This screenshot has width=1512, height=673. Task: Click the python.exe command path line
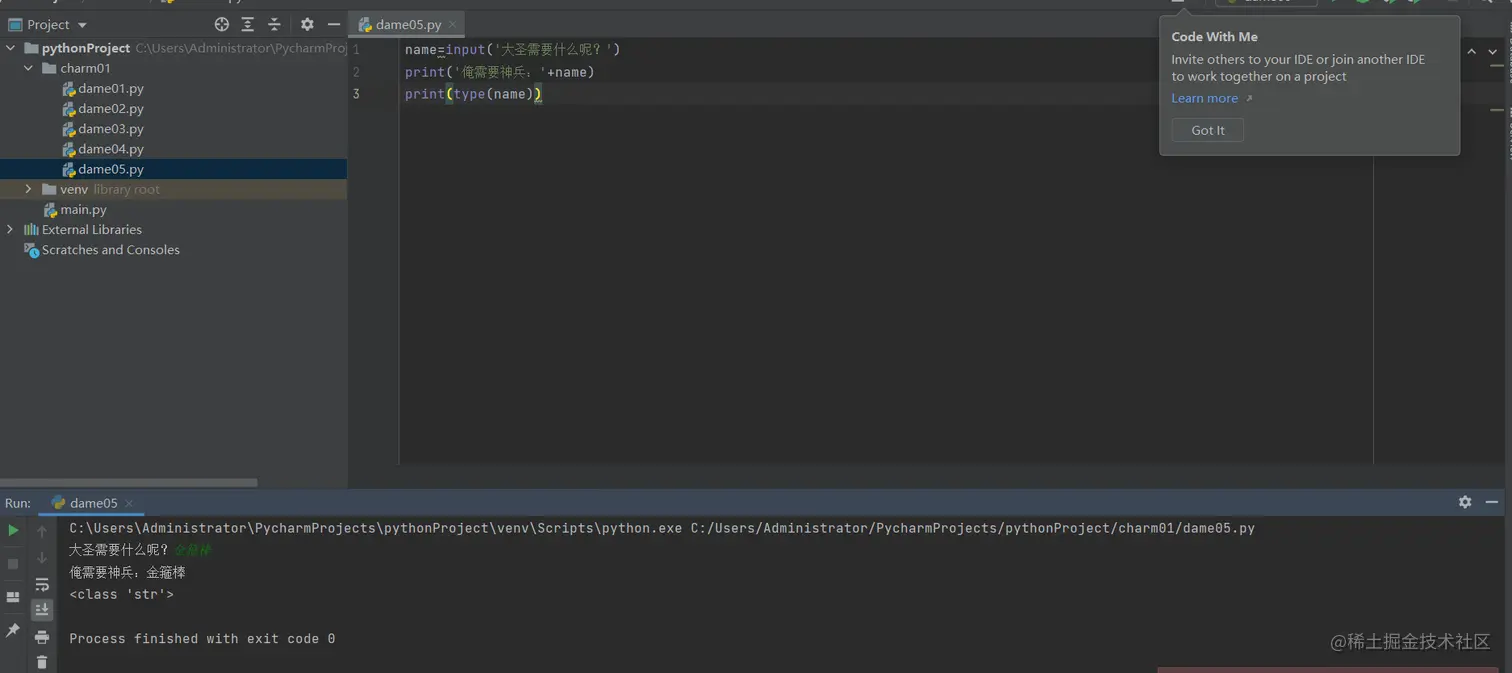[662, 528]
